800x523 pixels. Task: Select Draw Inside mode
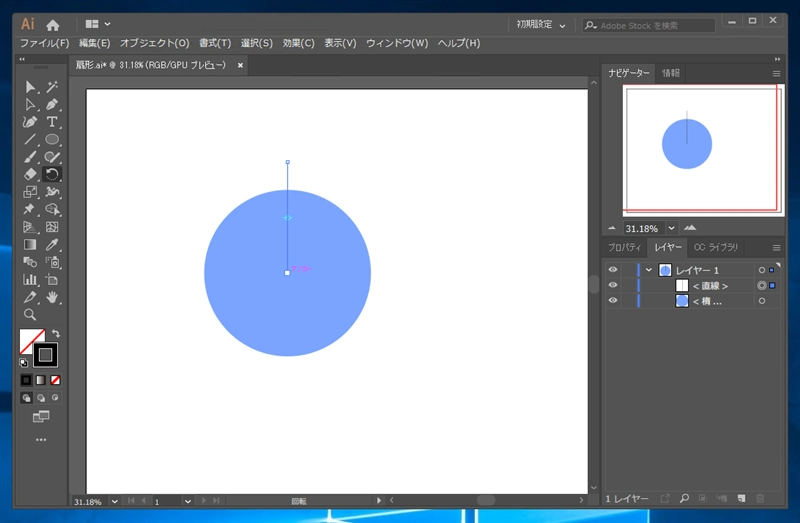tap(55, 397)
